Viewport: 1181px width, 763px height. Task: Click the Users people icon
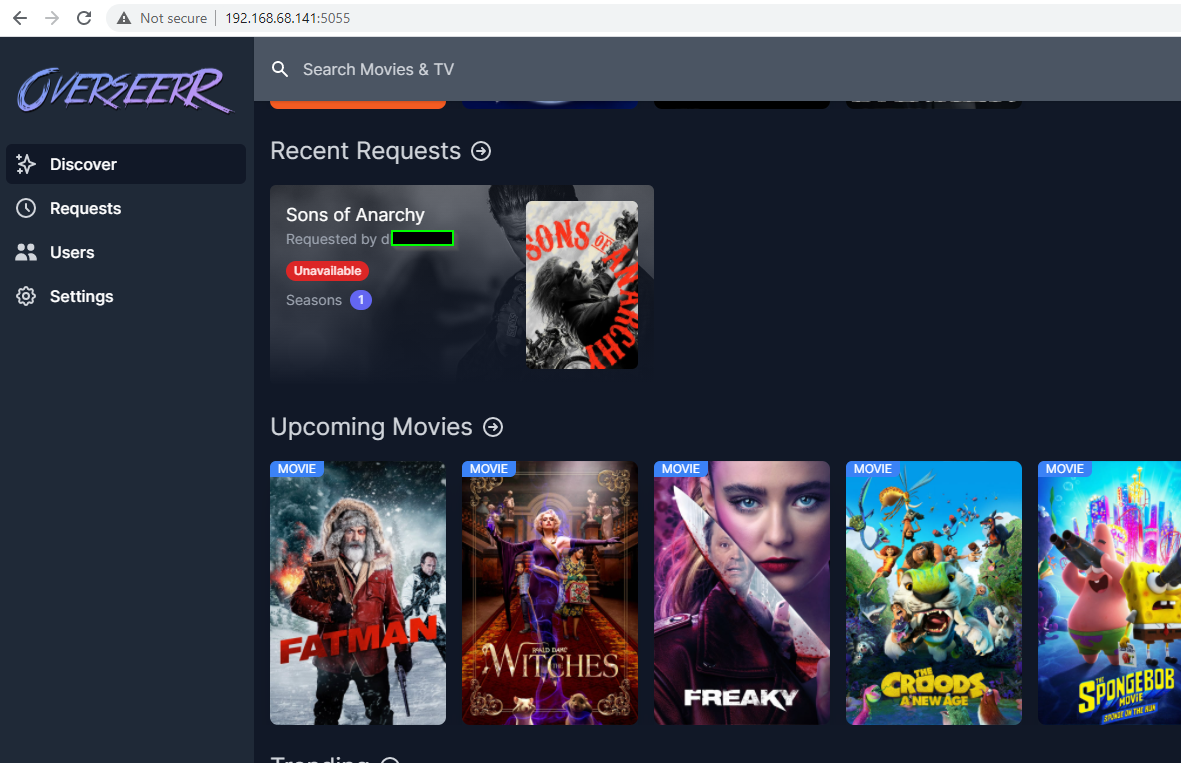[x=26, y=252]
